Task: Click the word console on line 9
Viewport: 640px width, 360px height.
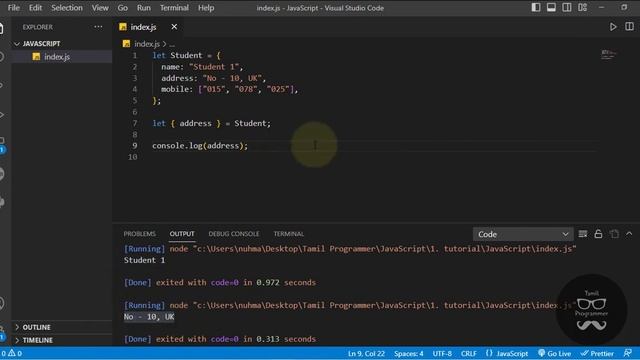Action: pos(168,146)
